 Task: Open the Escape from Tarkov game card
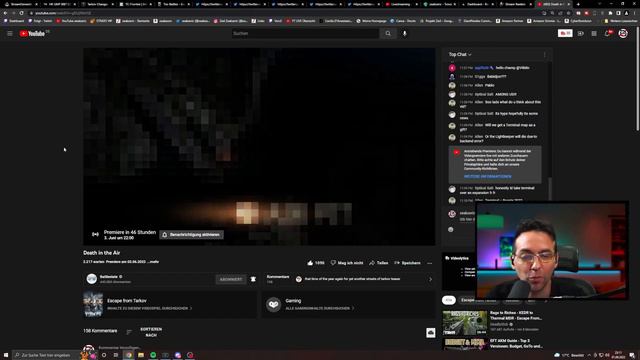point(170,304)
